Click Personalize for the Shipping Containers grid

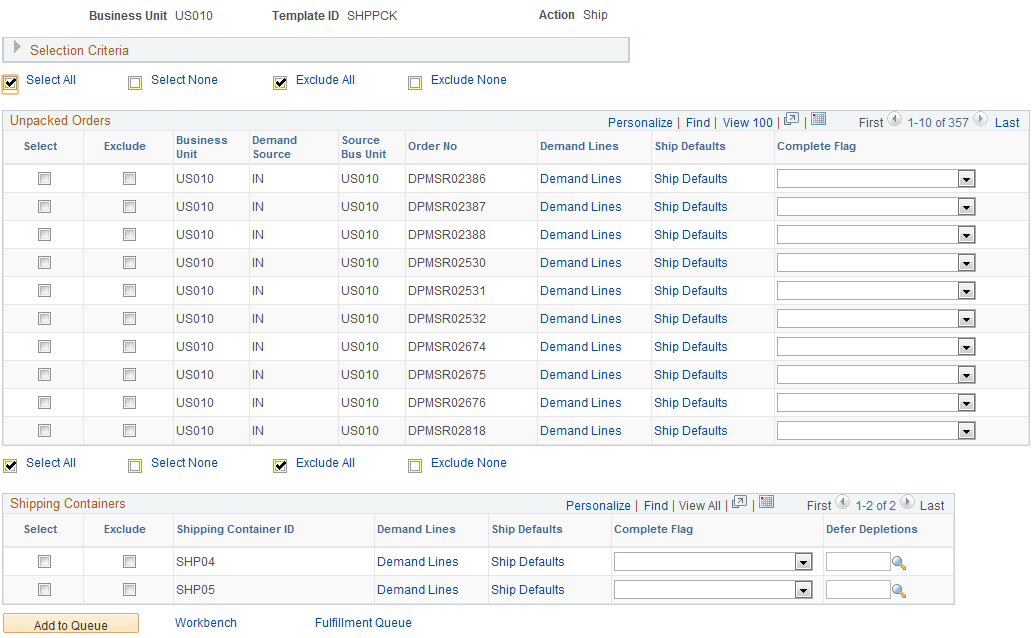(597, 504)
